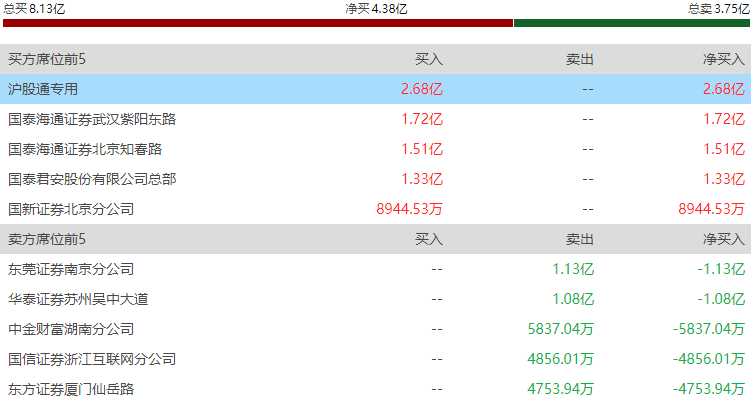751x397 pixels.
Task: Click the red total-buy bar segment
Action: point(258,23)
